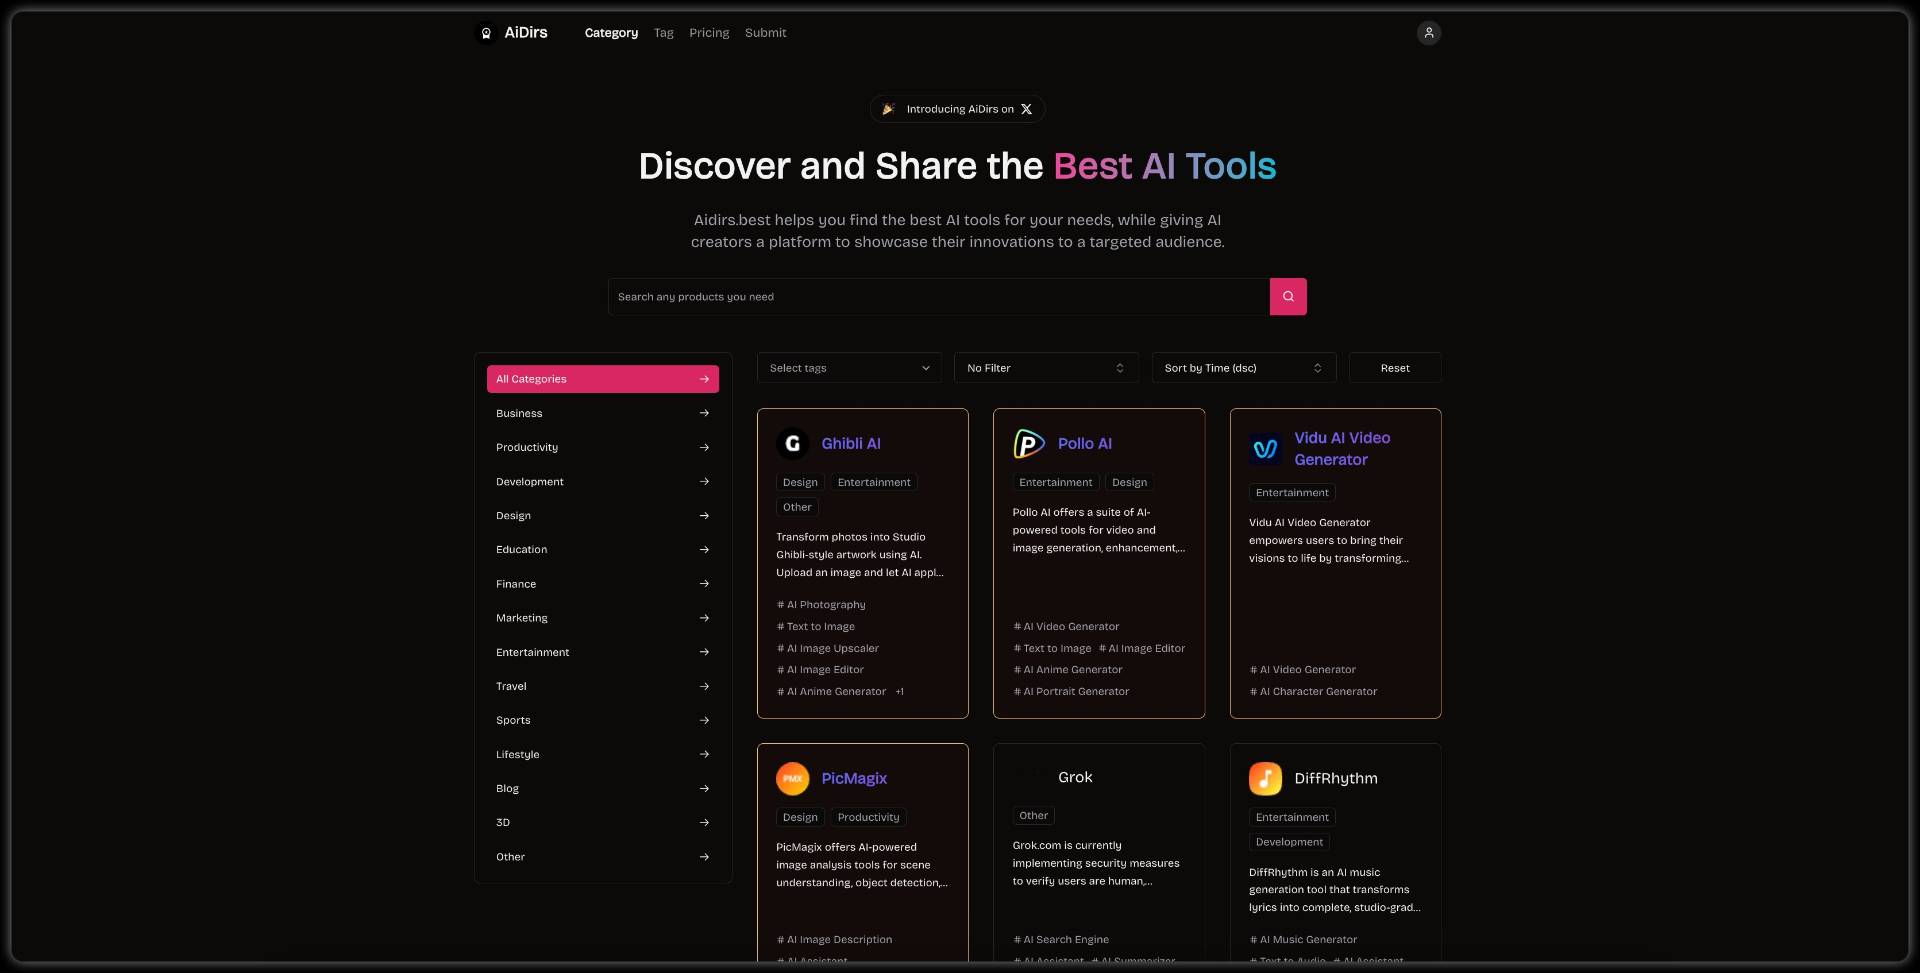The width and height of the screenshot is (1920, 973).
Task: Open the user profile icon
Action: click(x=1428, y=33)
